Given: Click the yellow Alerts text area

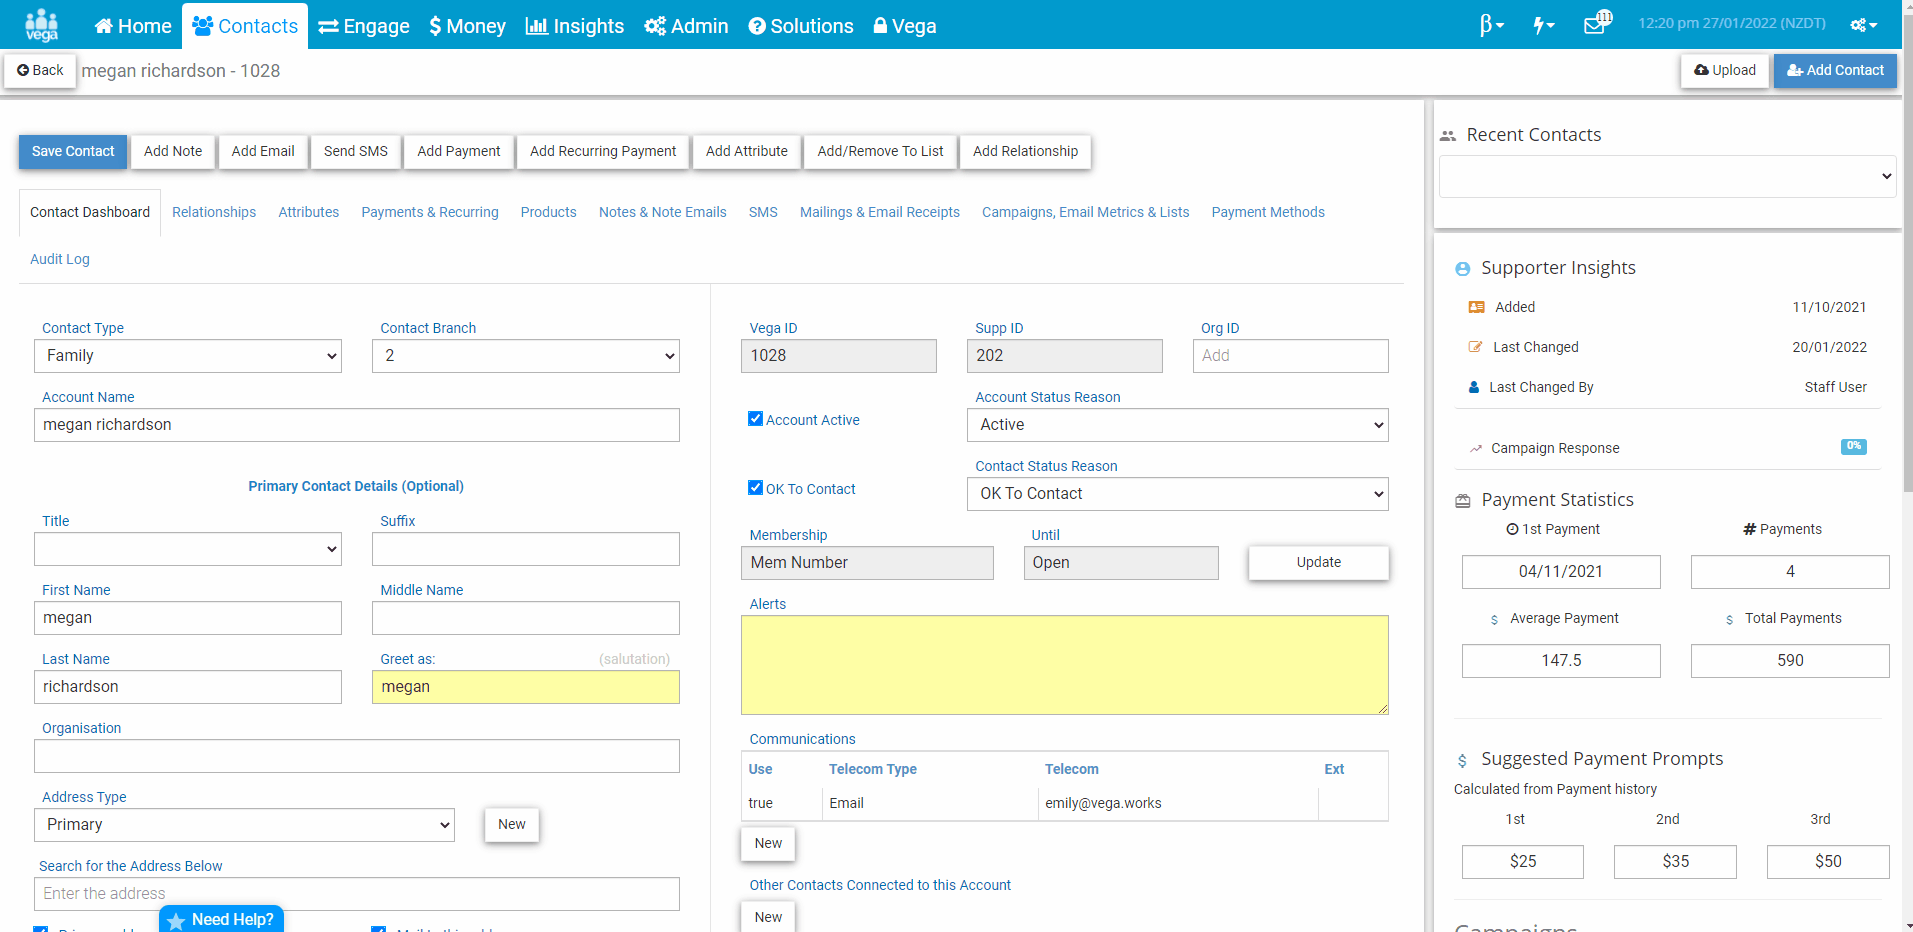Looking at the screenshot, I should (x=1064, y=665).
